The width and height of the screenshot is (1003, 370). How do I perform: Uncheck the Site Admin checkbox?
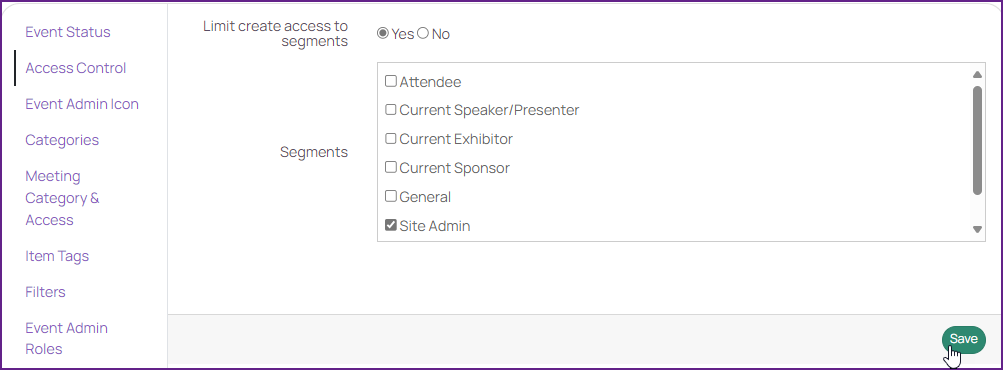pos(390,225)
